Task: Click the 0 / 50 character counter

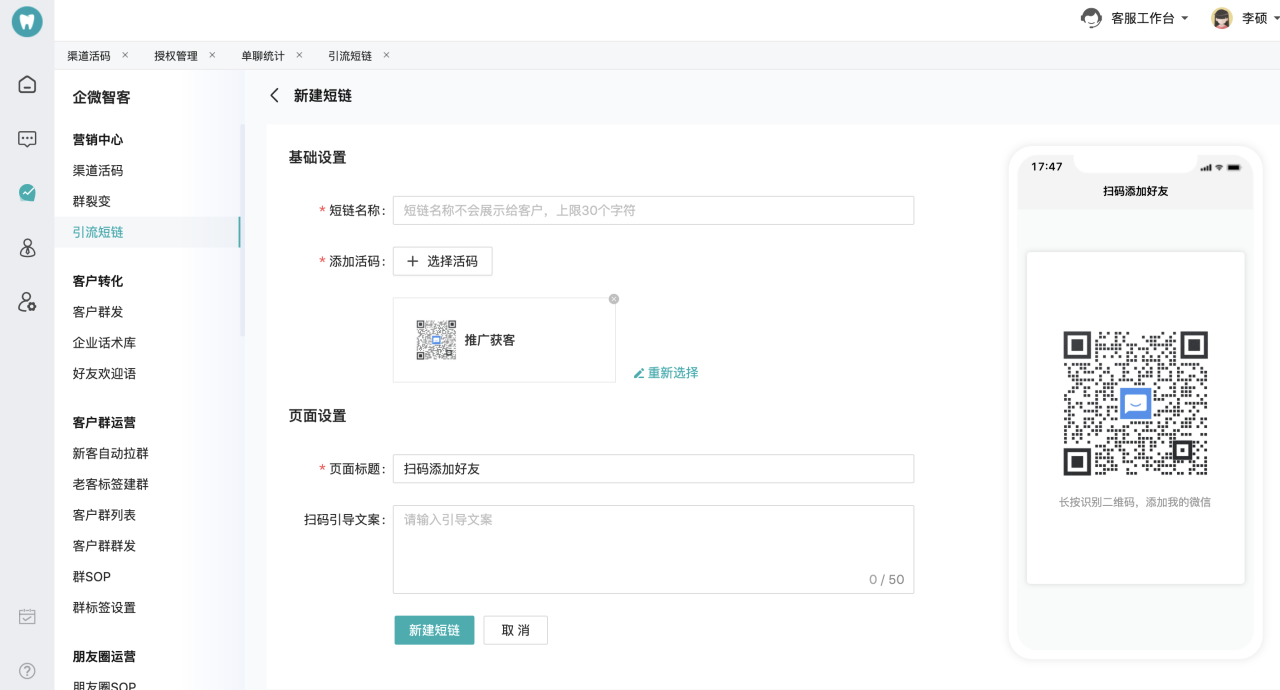Action: point(886,579)
